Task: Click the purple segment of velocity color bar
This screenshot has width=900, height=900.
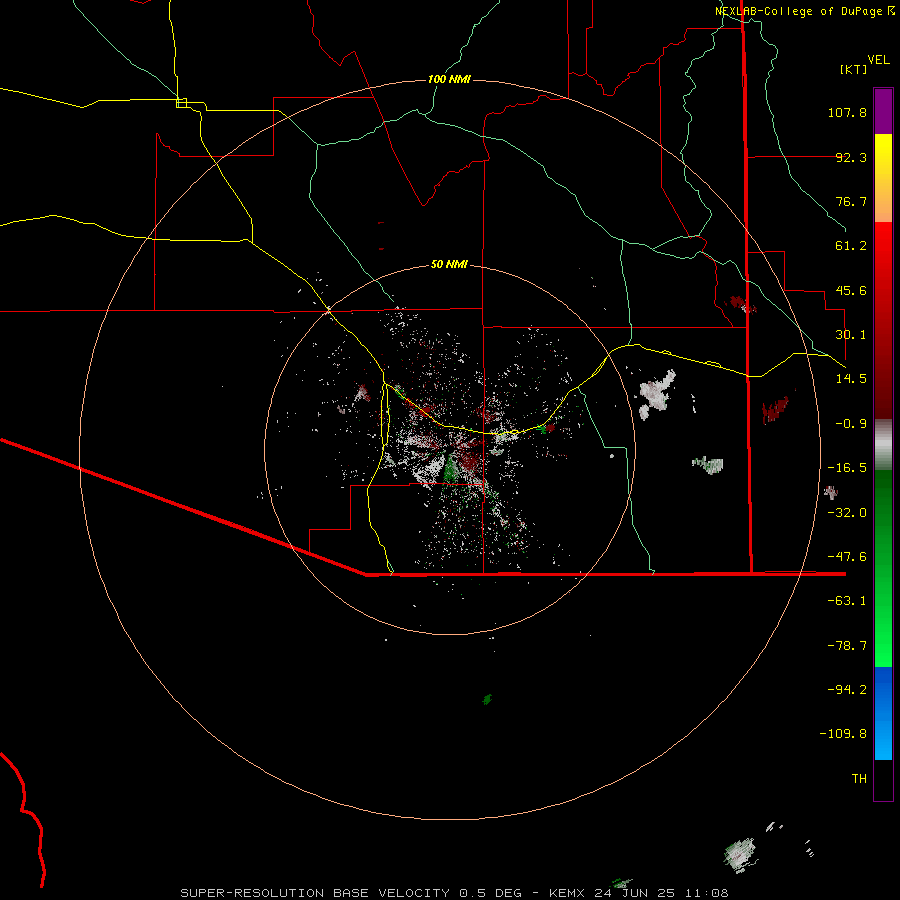Action: point(883,112)
